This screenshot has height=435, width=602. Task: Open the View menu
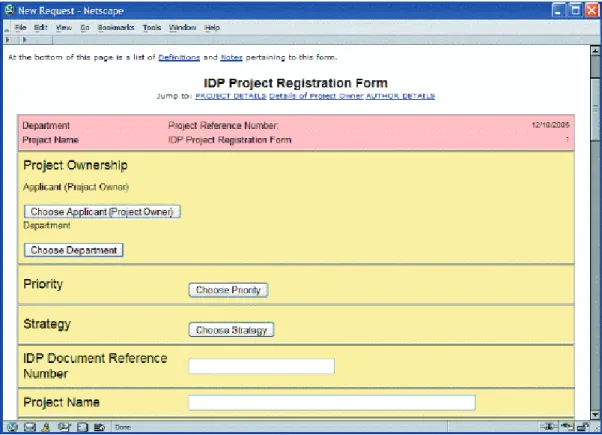point(64,27)
